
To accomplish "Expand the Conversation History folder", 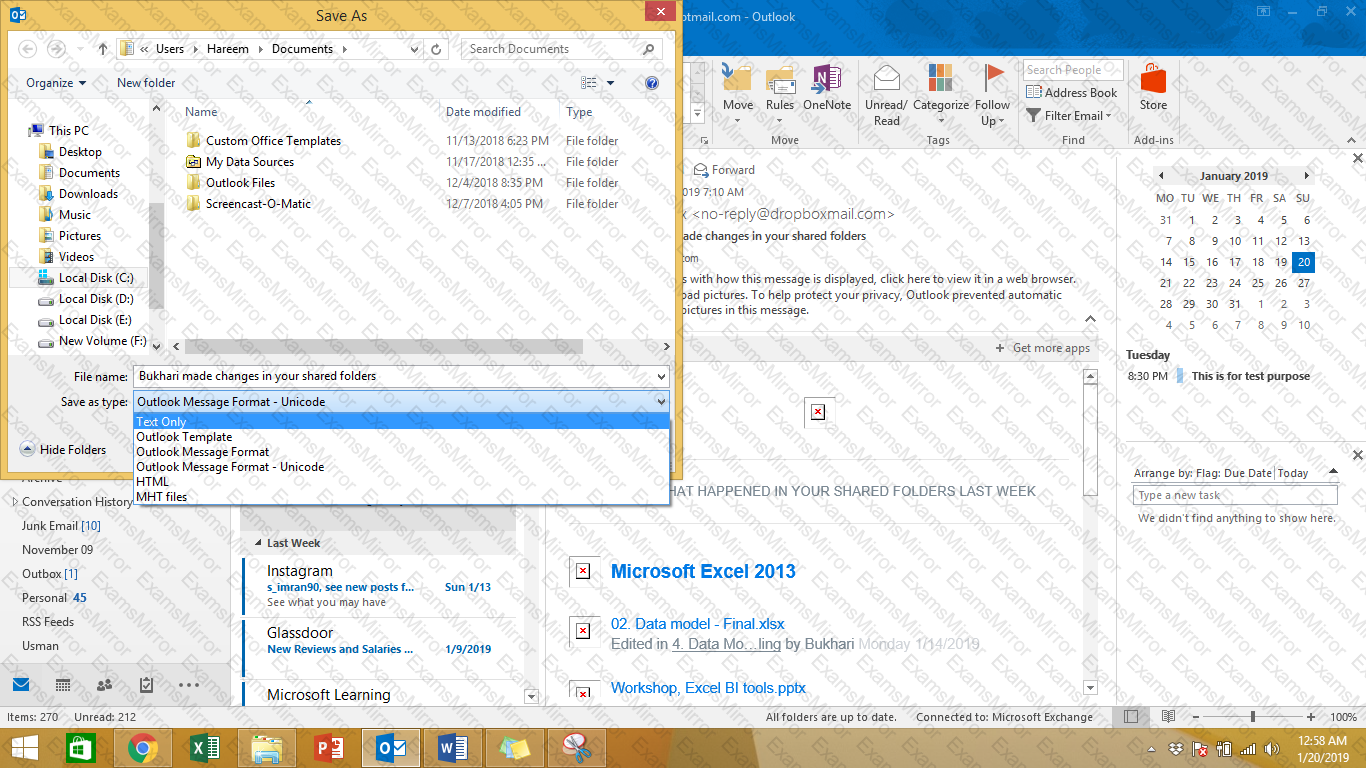I will (14, 502).
